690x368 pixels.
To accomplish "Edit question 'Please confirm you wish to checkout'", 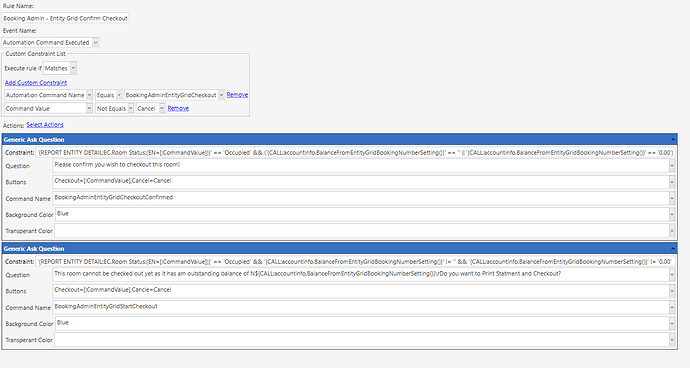I will coord(360,166).
